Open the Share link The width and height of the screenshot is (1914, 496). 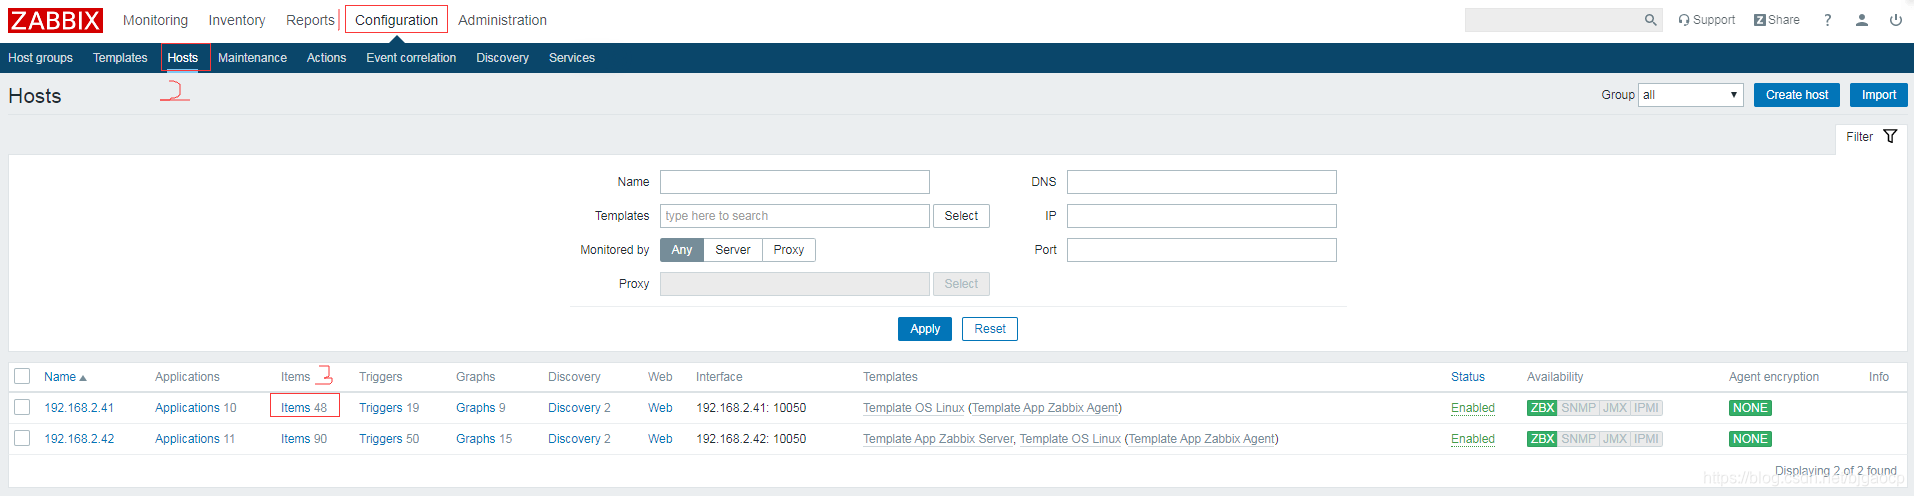click(x=1776, y=20)
